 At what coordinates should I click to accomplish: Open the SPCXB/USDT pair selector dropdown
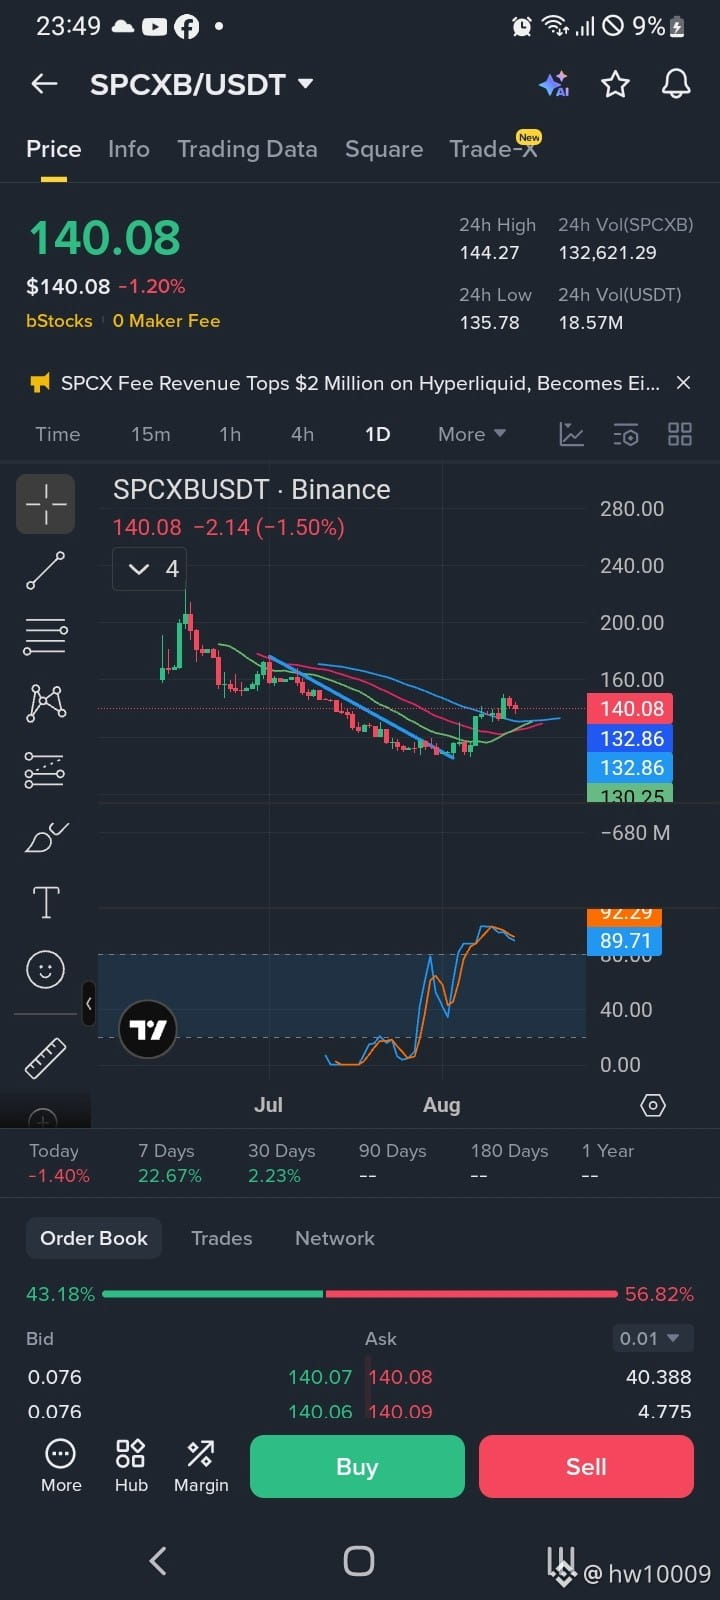point(202,84)
